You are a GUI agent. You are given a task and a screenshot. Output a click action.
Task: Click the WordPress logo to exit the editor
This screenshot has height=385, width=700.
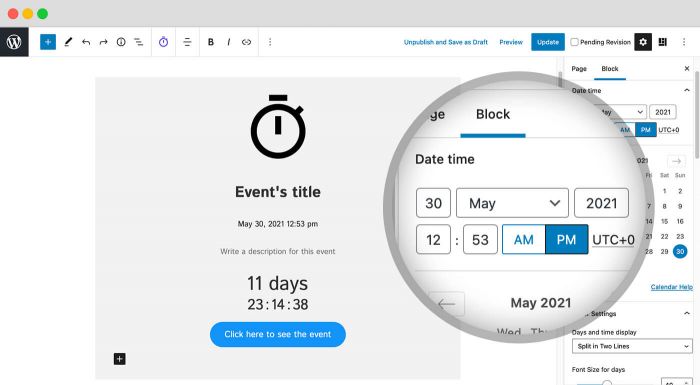coord(14,42)
